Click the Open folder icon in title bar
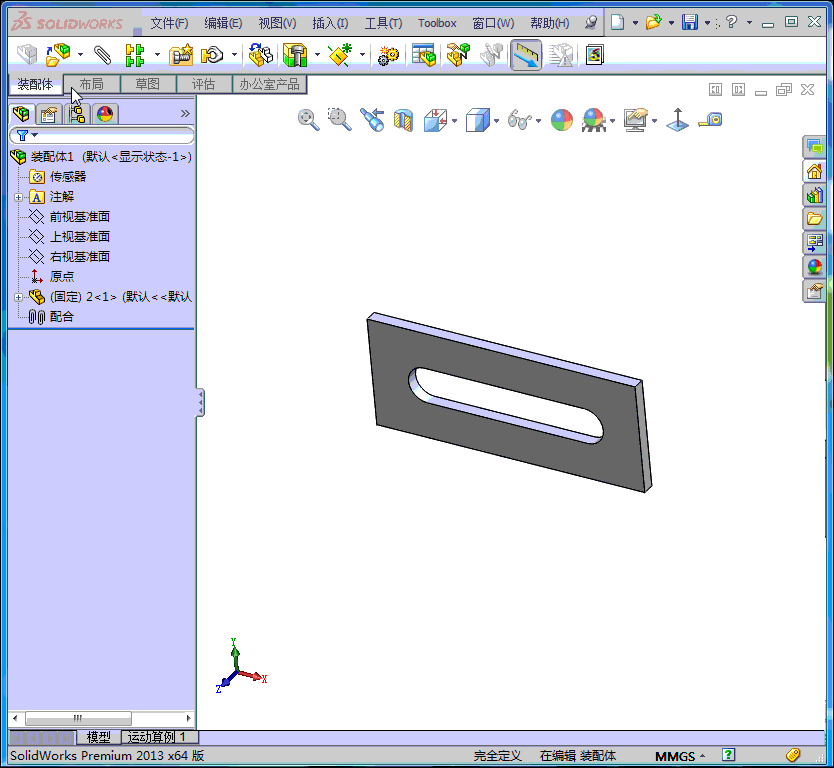The height and width of the screenshot is (768, 834). coord(653,22)
